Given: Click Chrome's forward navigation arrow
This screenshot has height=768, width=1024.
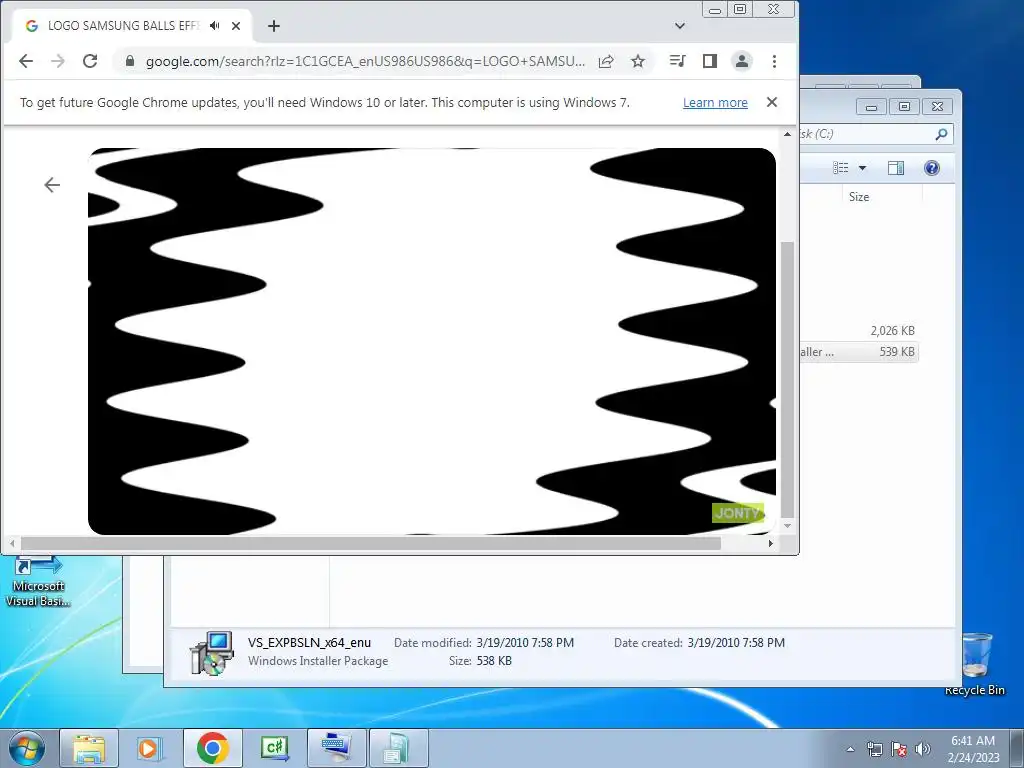Looking at the screenshot, I should 58,61.
